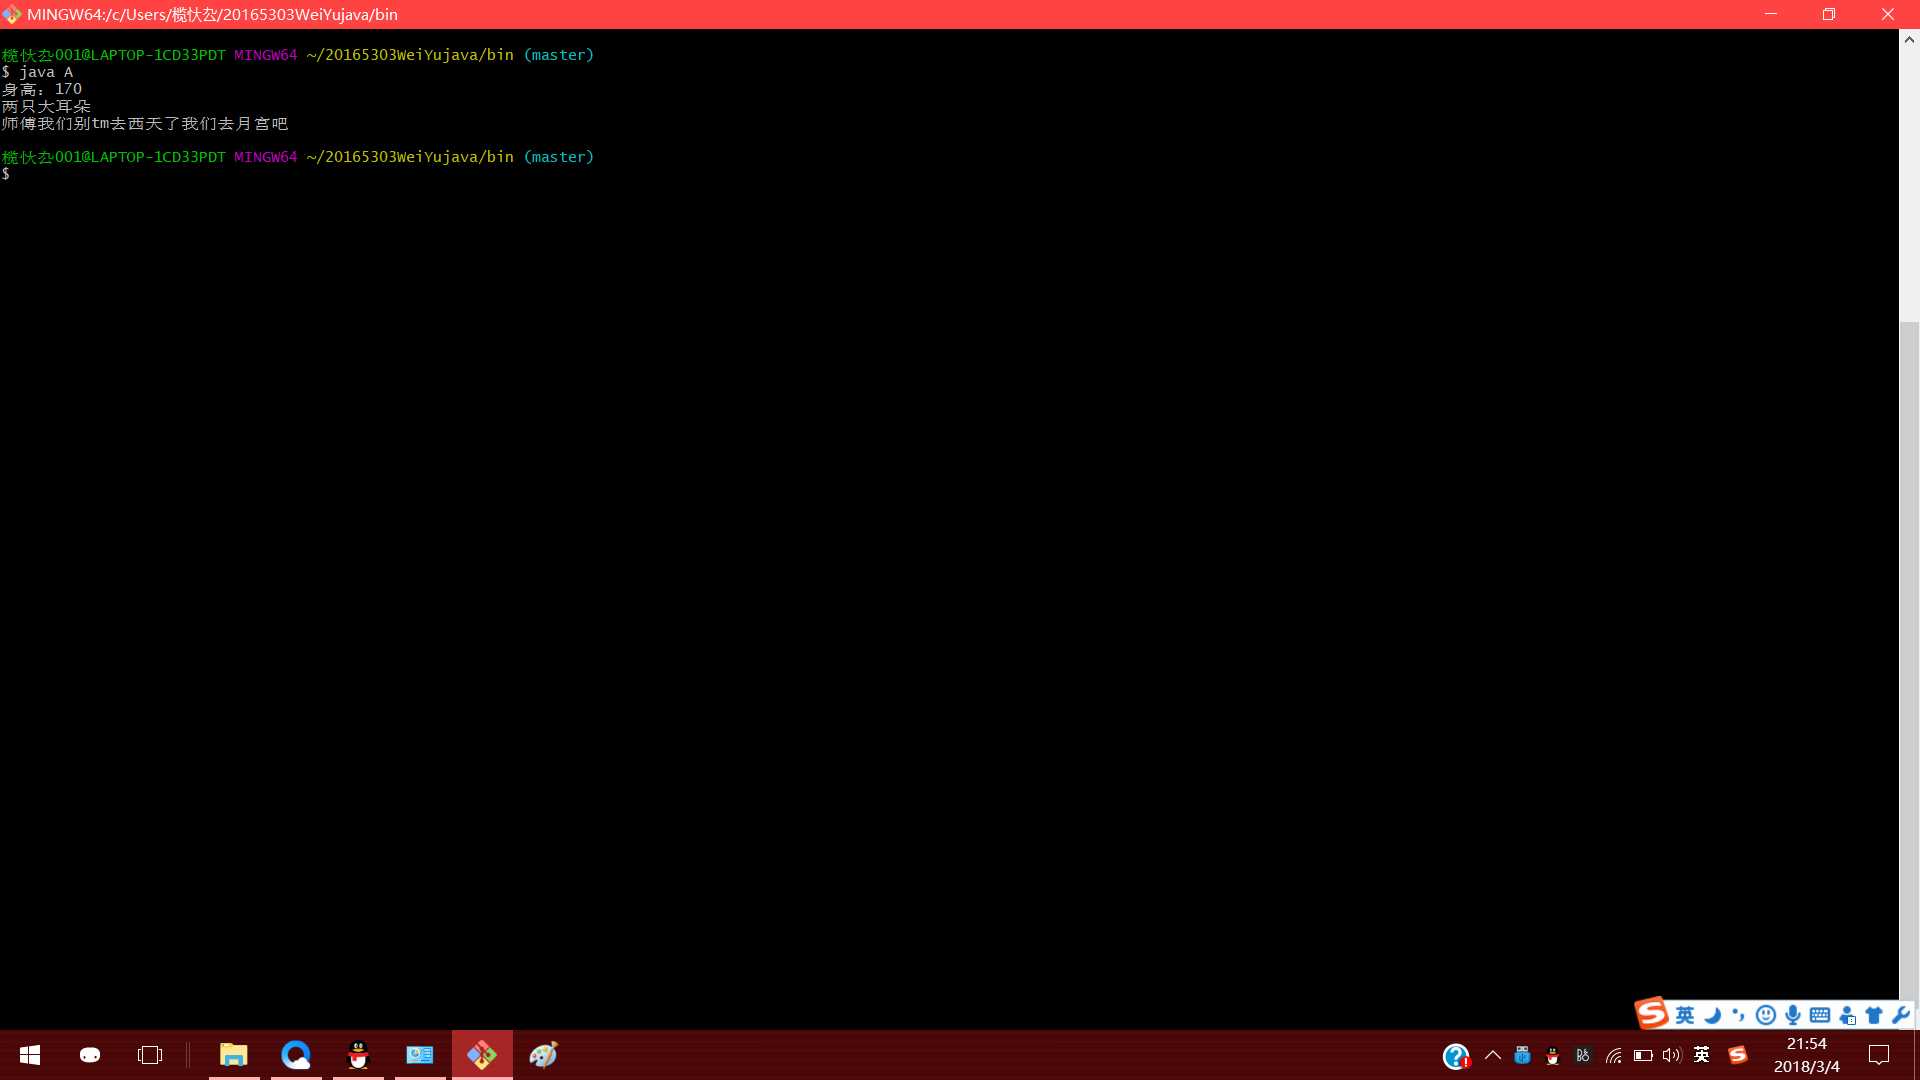1920x1080 pixels.
Task: Close the MINGW64 window
Action: (1888, 14)
